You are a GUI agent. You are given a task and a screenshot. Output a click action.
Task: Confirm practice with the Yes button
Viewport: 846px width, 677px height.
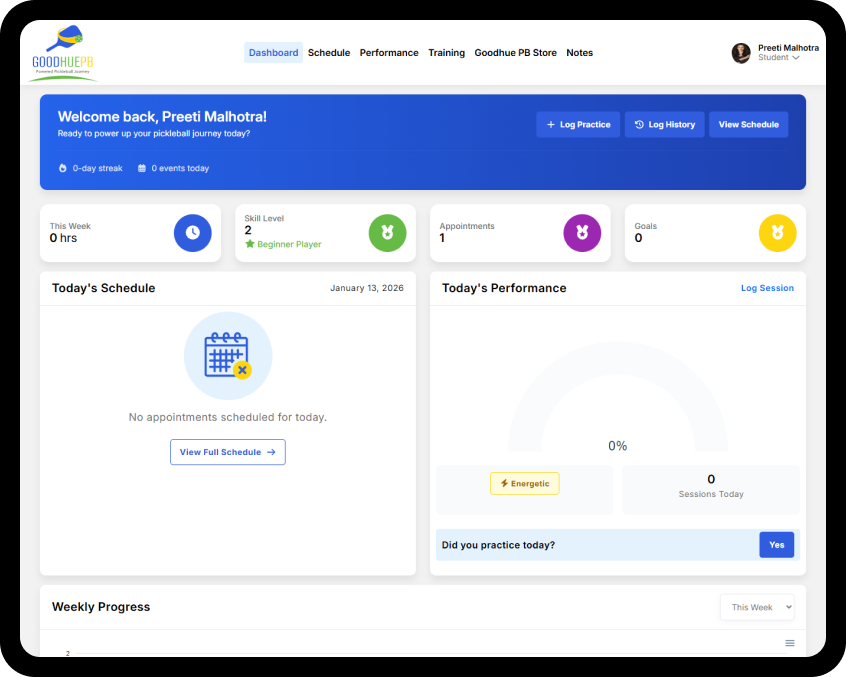[x=777, y=545]
